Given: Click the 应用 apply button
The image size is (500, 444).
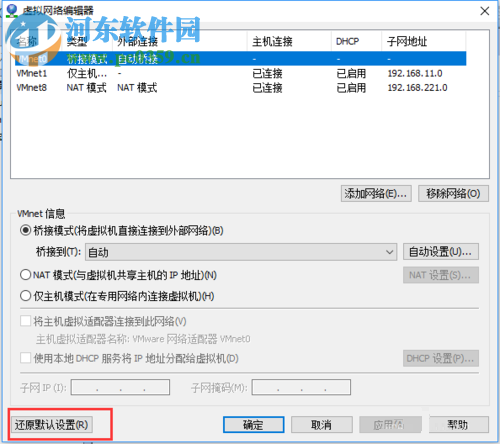Looking at the screenshot, I should [390, 425].
